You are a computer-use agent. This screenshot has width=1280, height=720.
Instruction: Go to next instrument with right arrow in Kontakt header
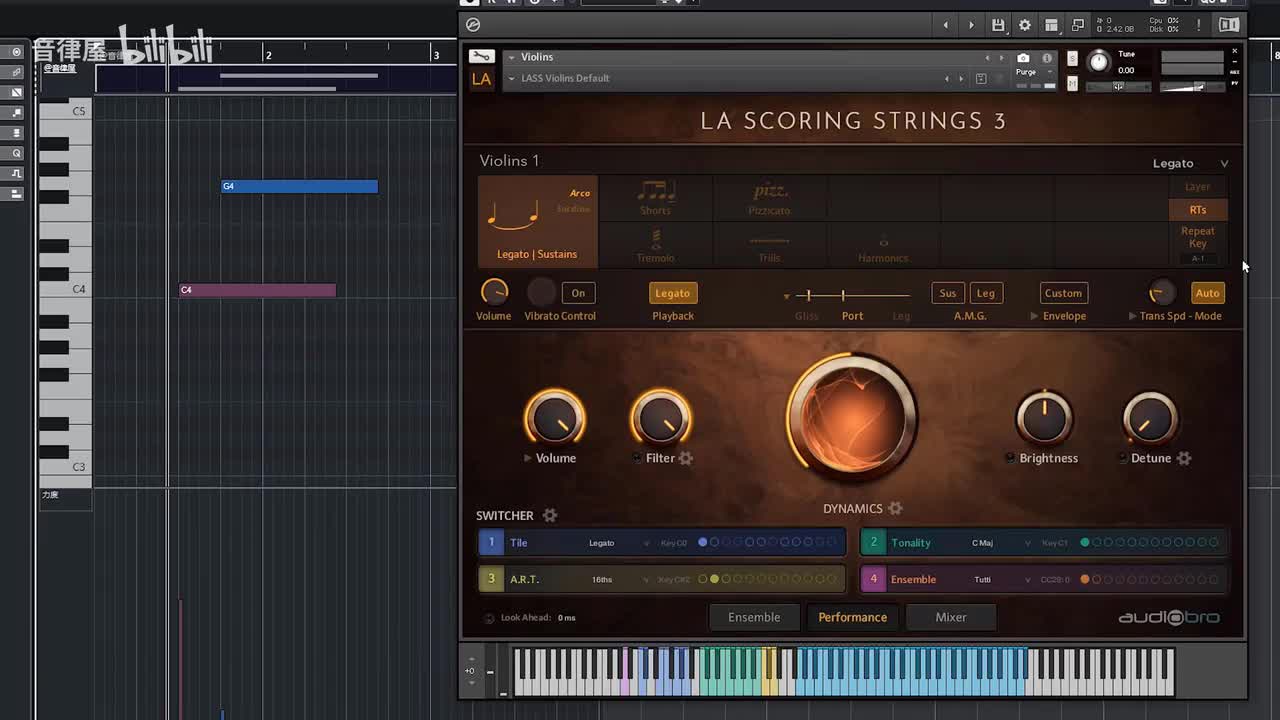[971, 25]
